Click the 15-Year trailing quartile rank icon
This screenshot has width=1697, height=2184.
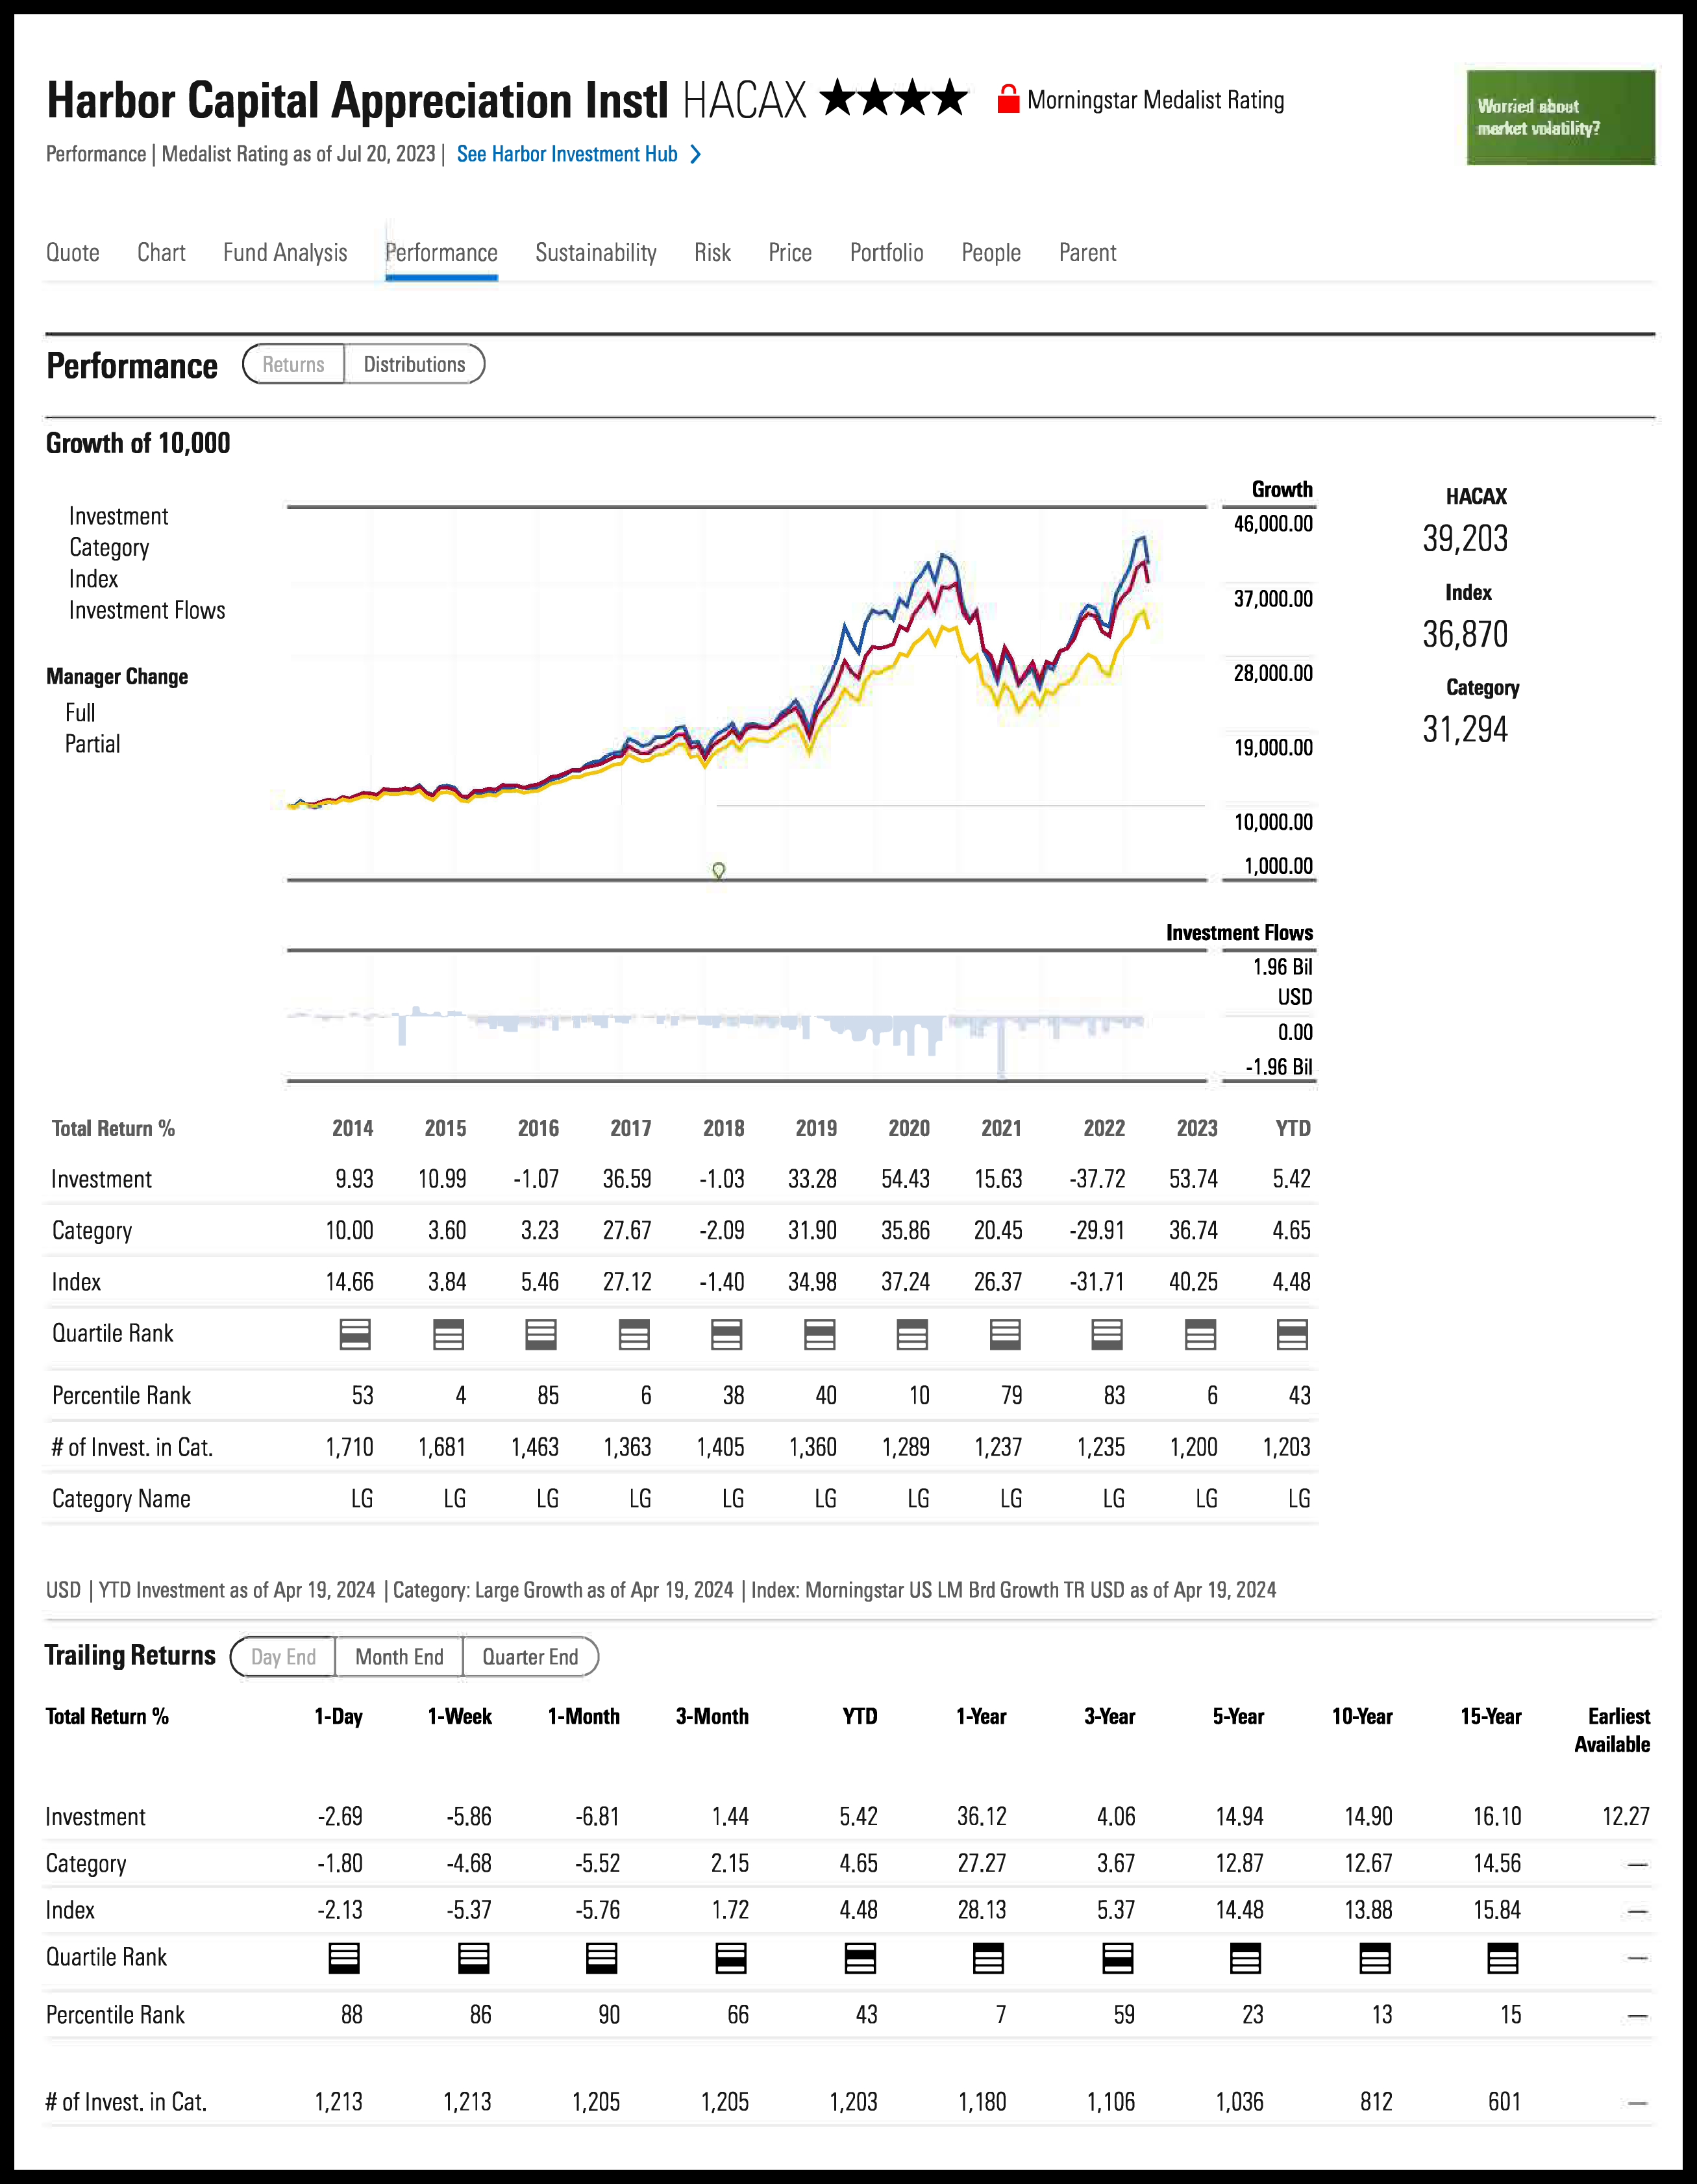(1503, 1958)
